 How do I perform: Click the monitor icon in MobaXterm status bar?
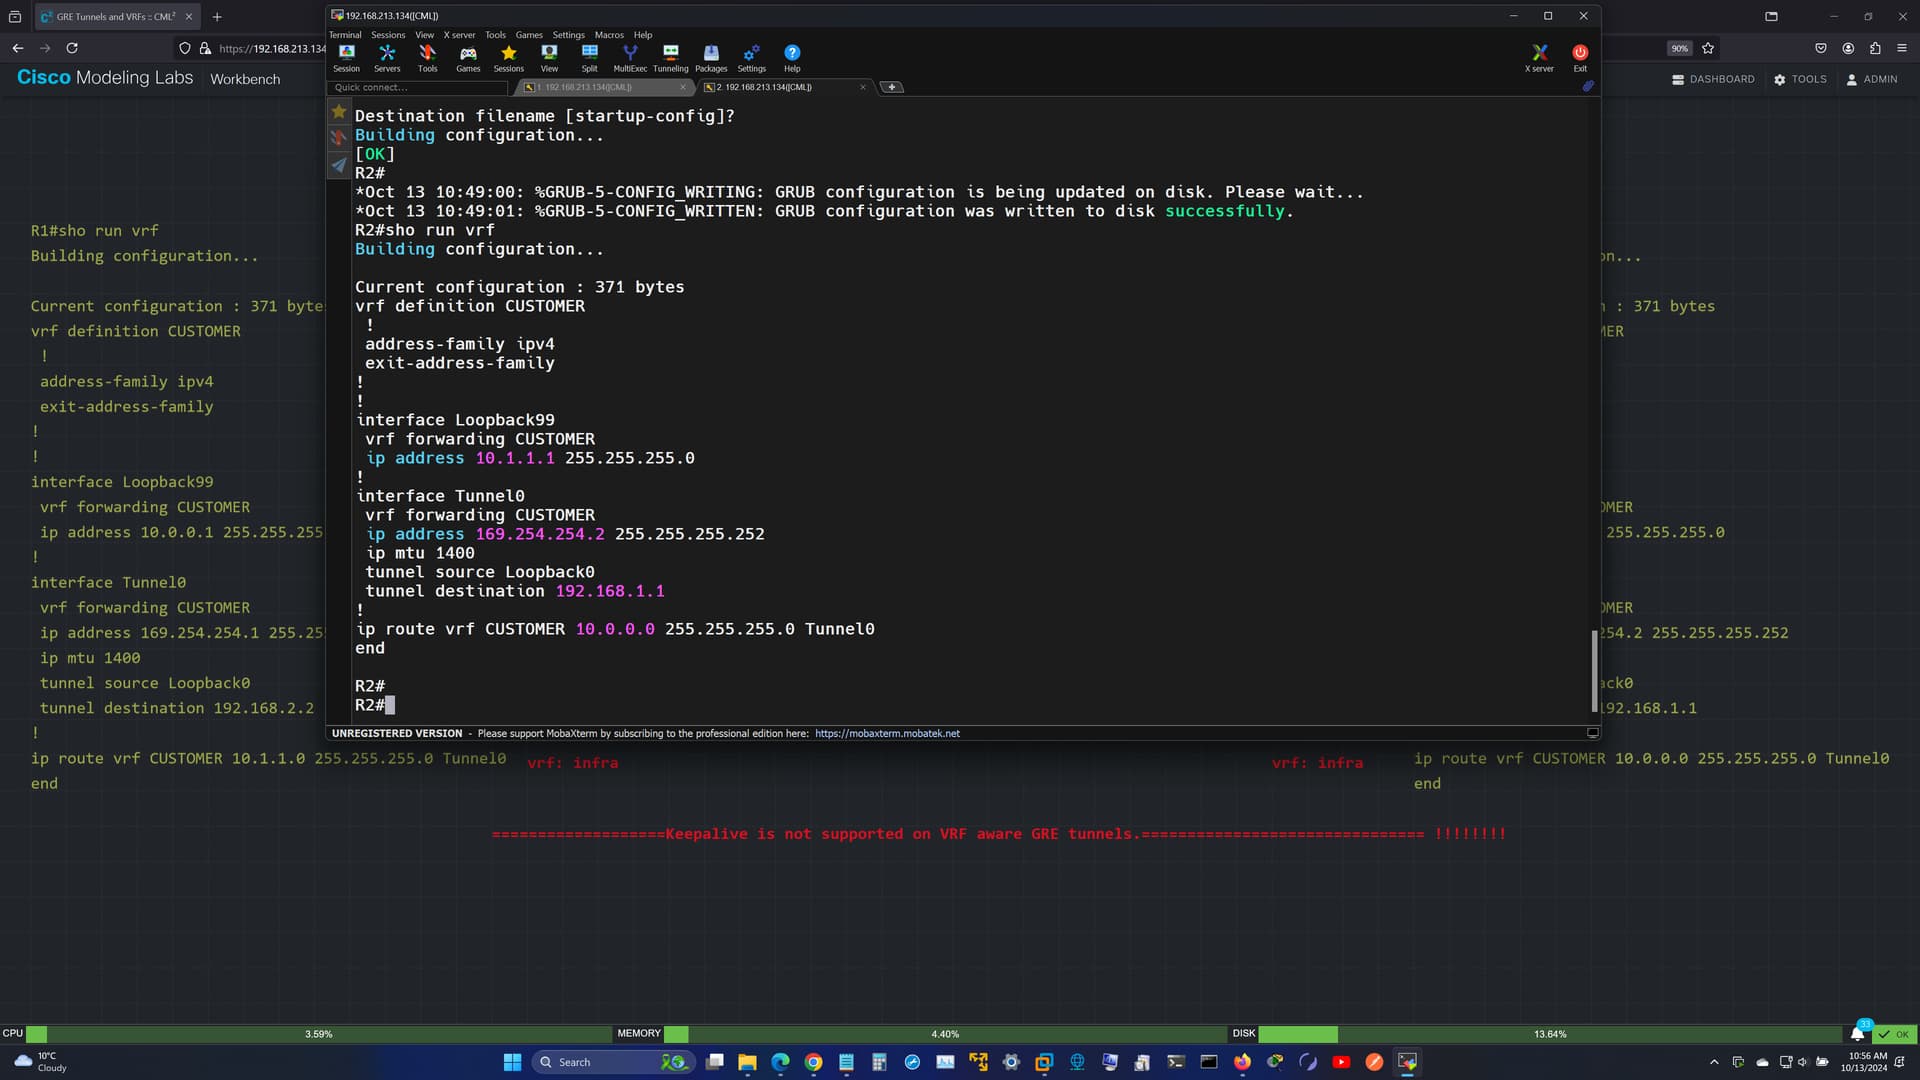(1592, 733)
